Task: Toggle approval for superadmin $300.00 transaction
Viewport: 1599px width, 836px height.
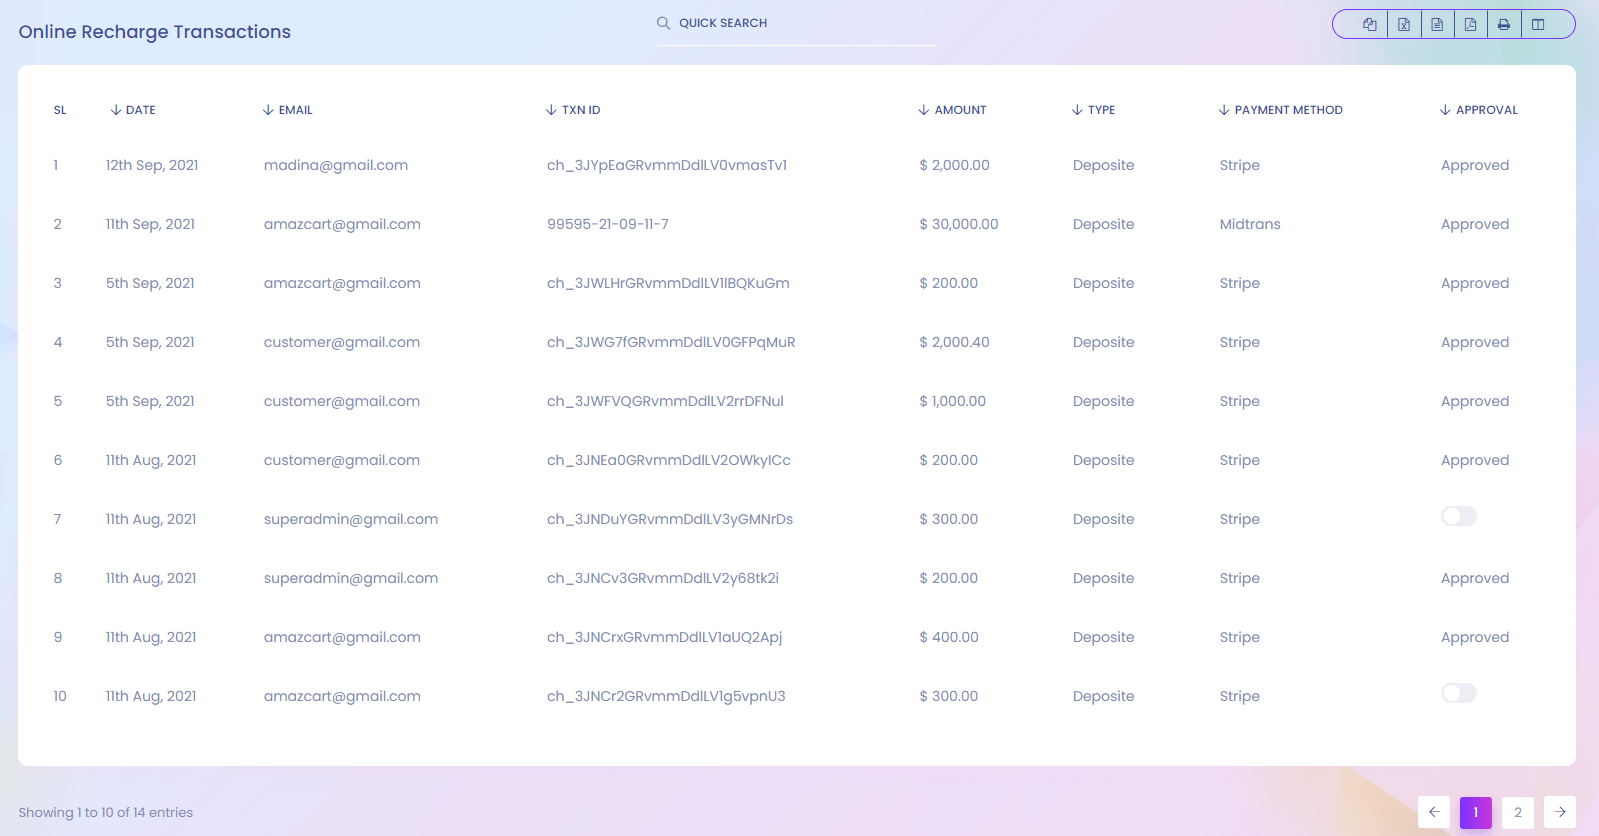Action: 1458,516
